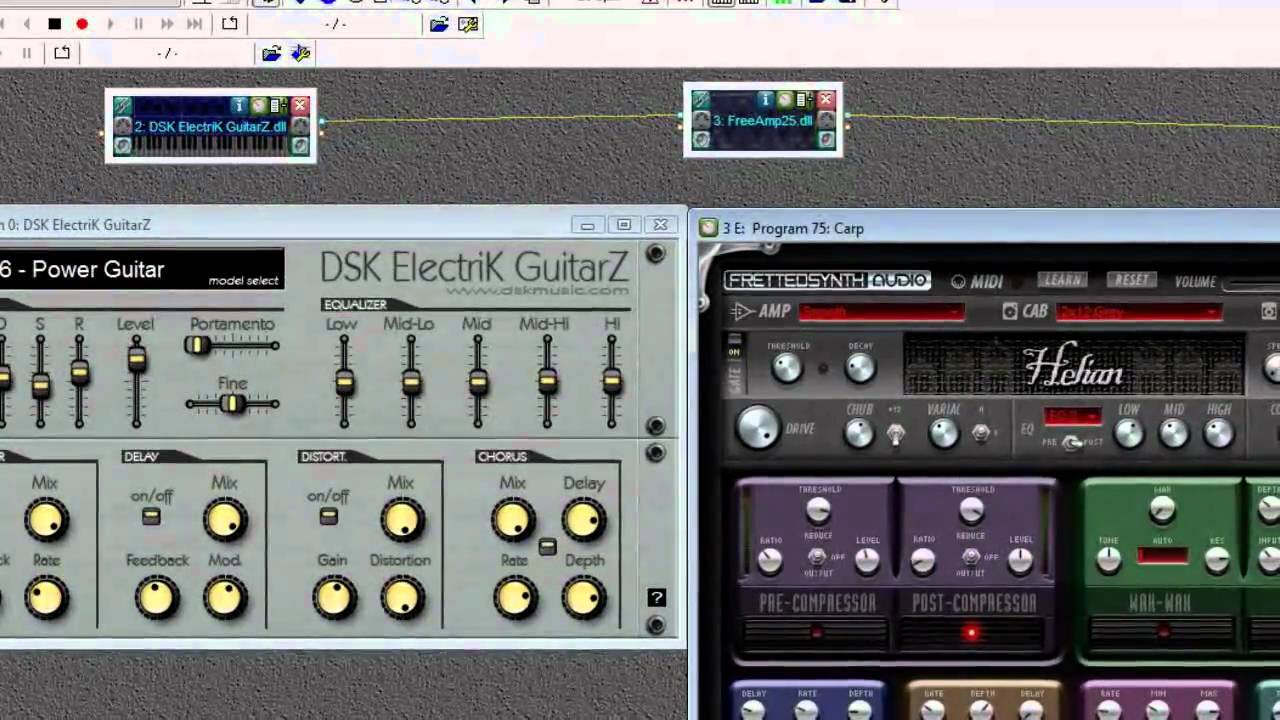
Task: Click the MIDI speaker icon in FreeAmp
Action: (958, 281)
